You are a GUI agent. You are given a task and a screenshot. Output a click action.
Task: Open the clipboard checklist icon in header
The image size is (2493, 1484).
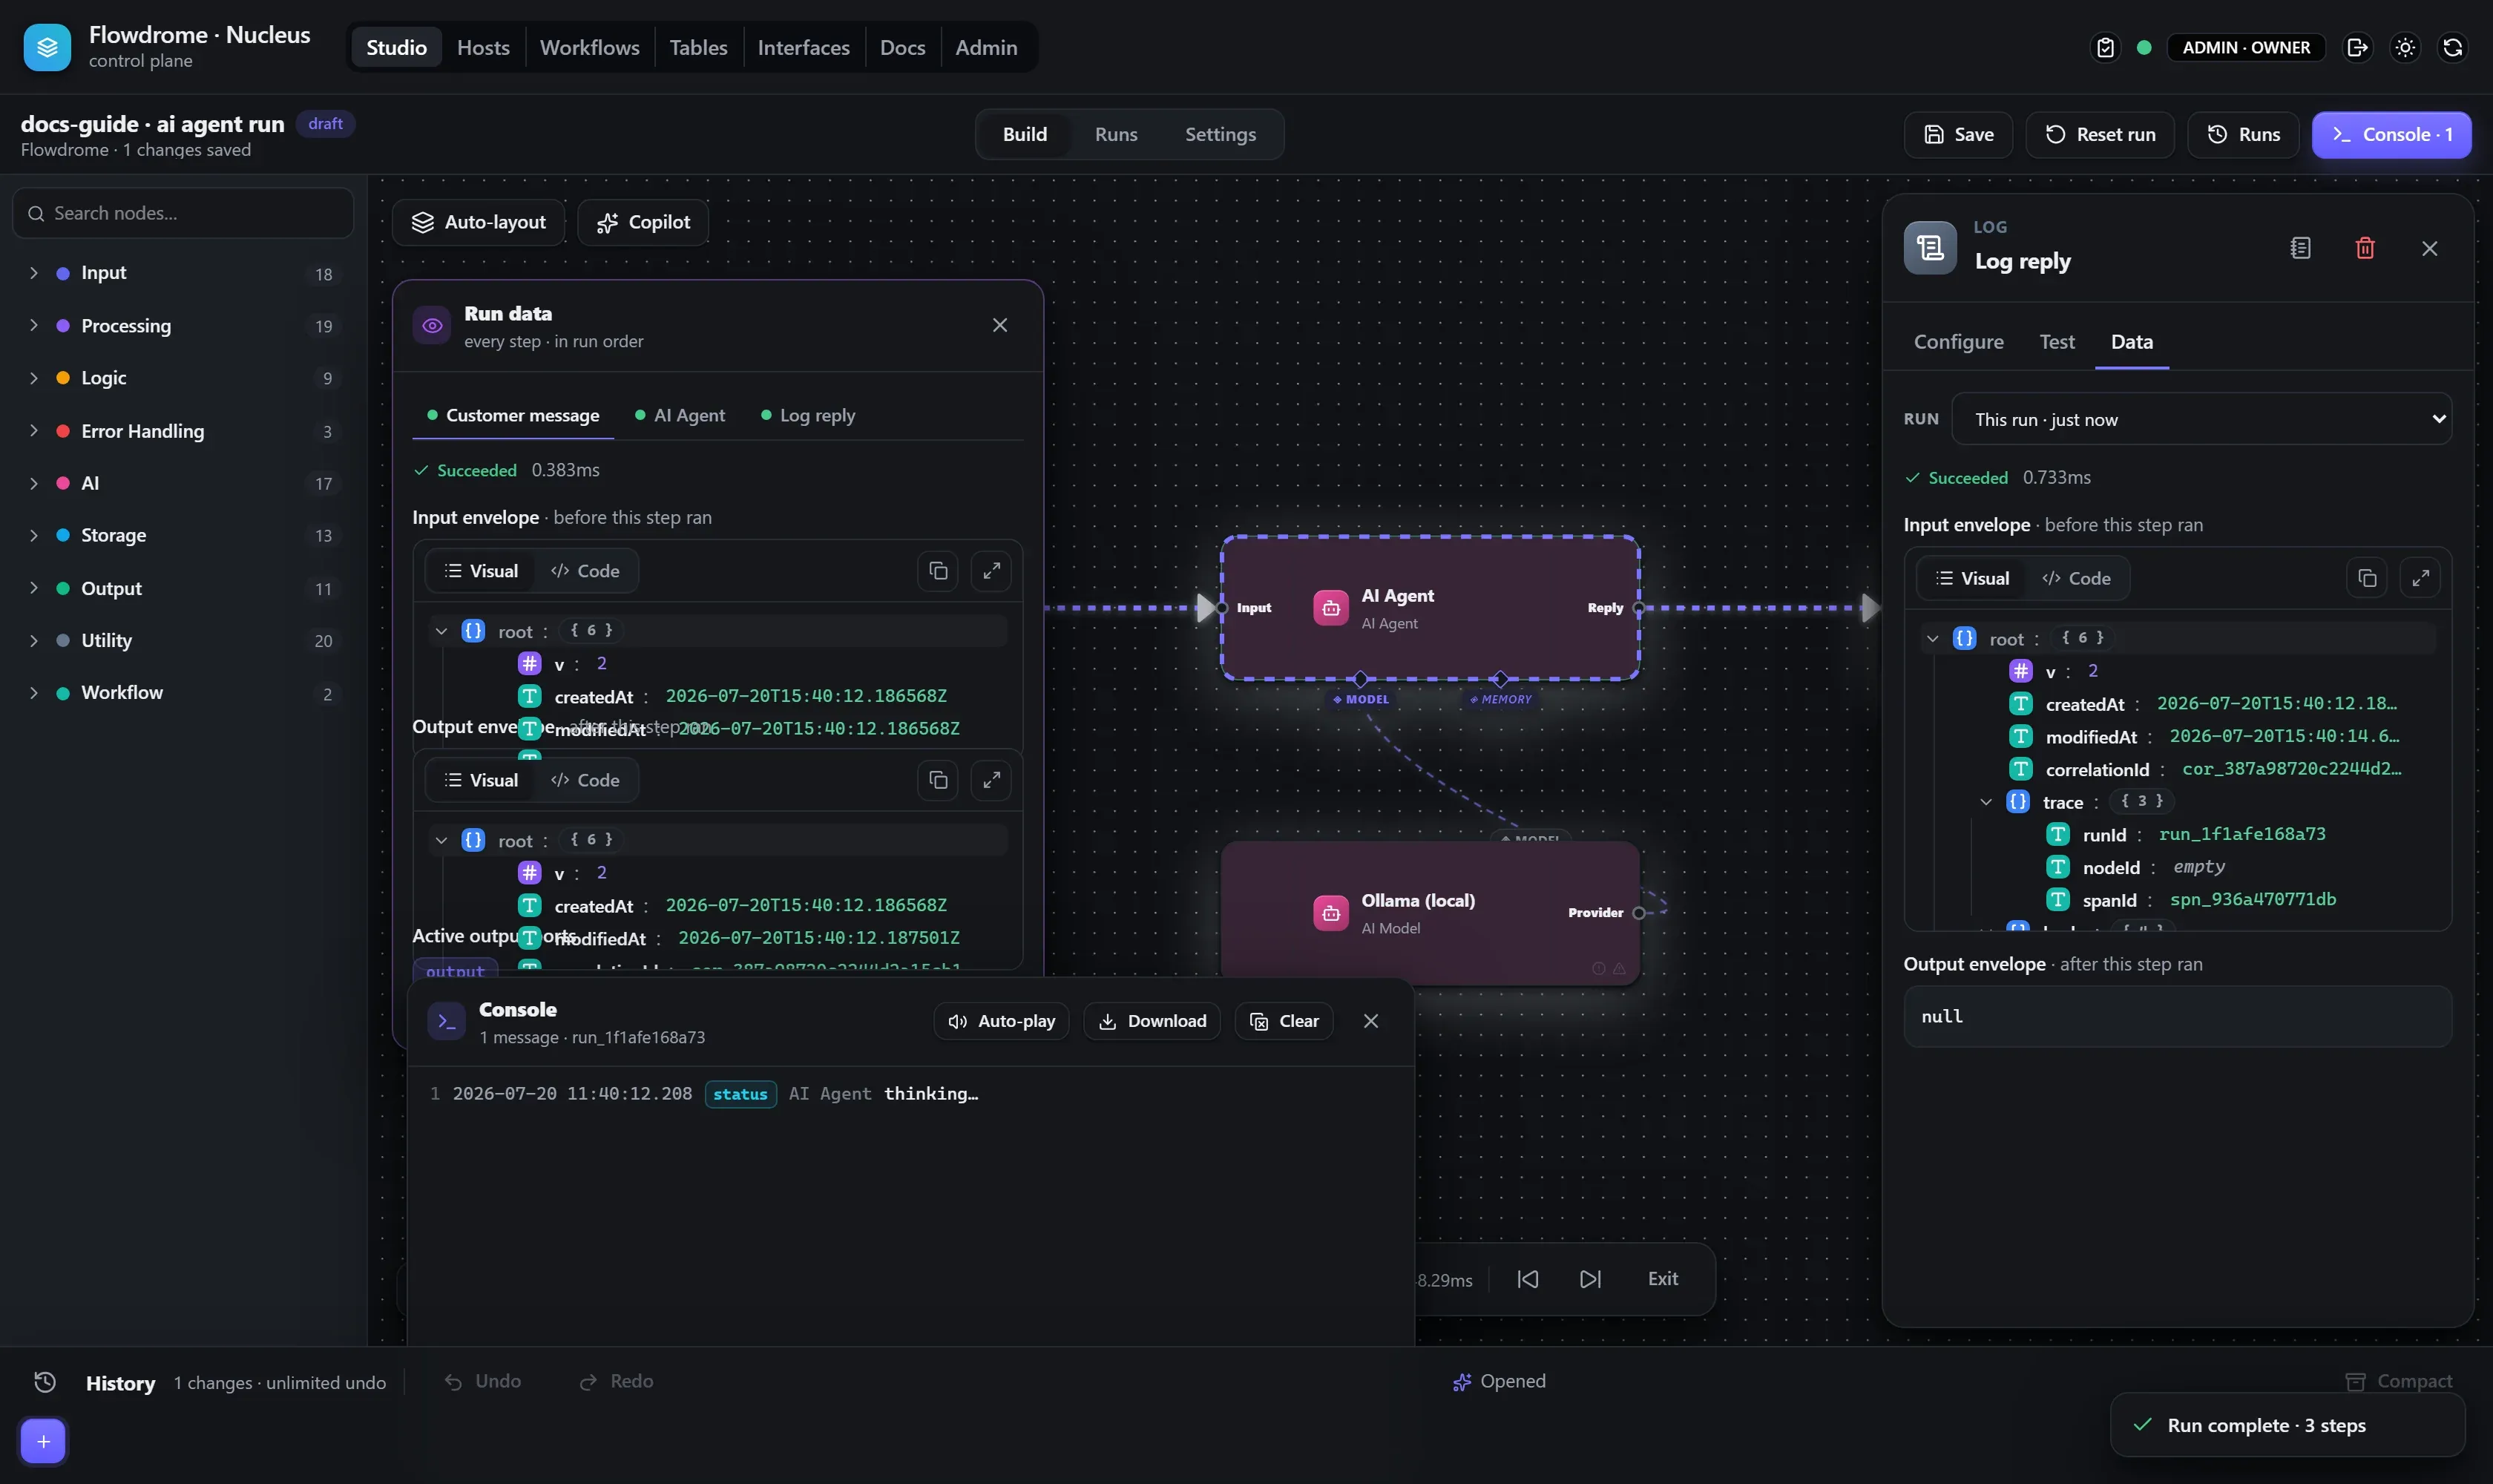tap(2105, 48)
